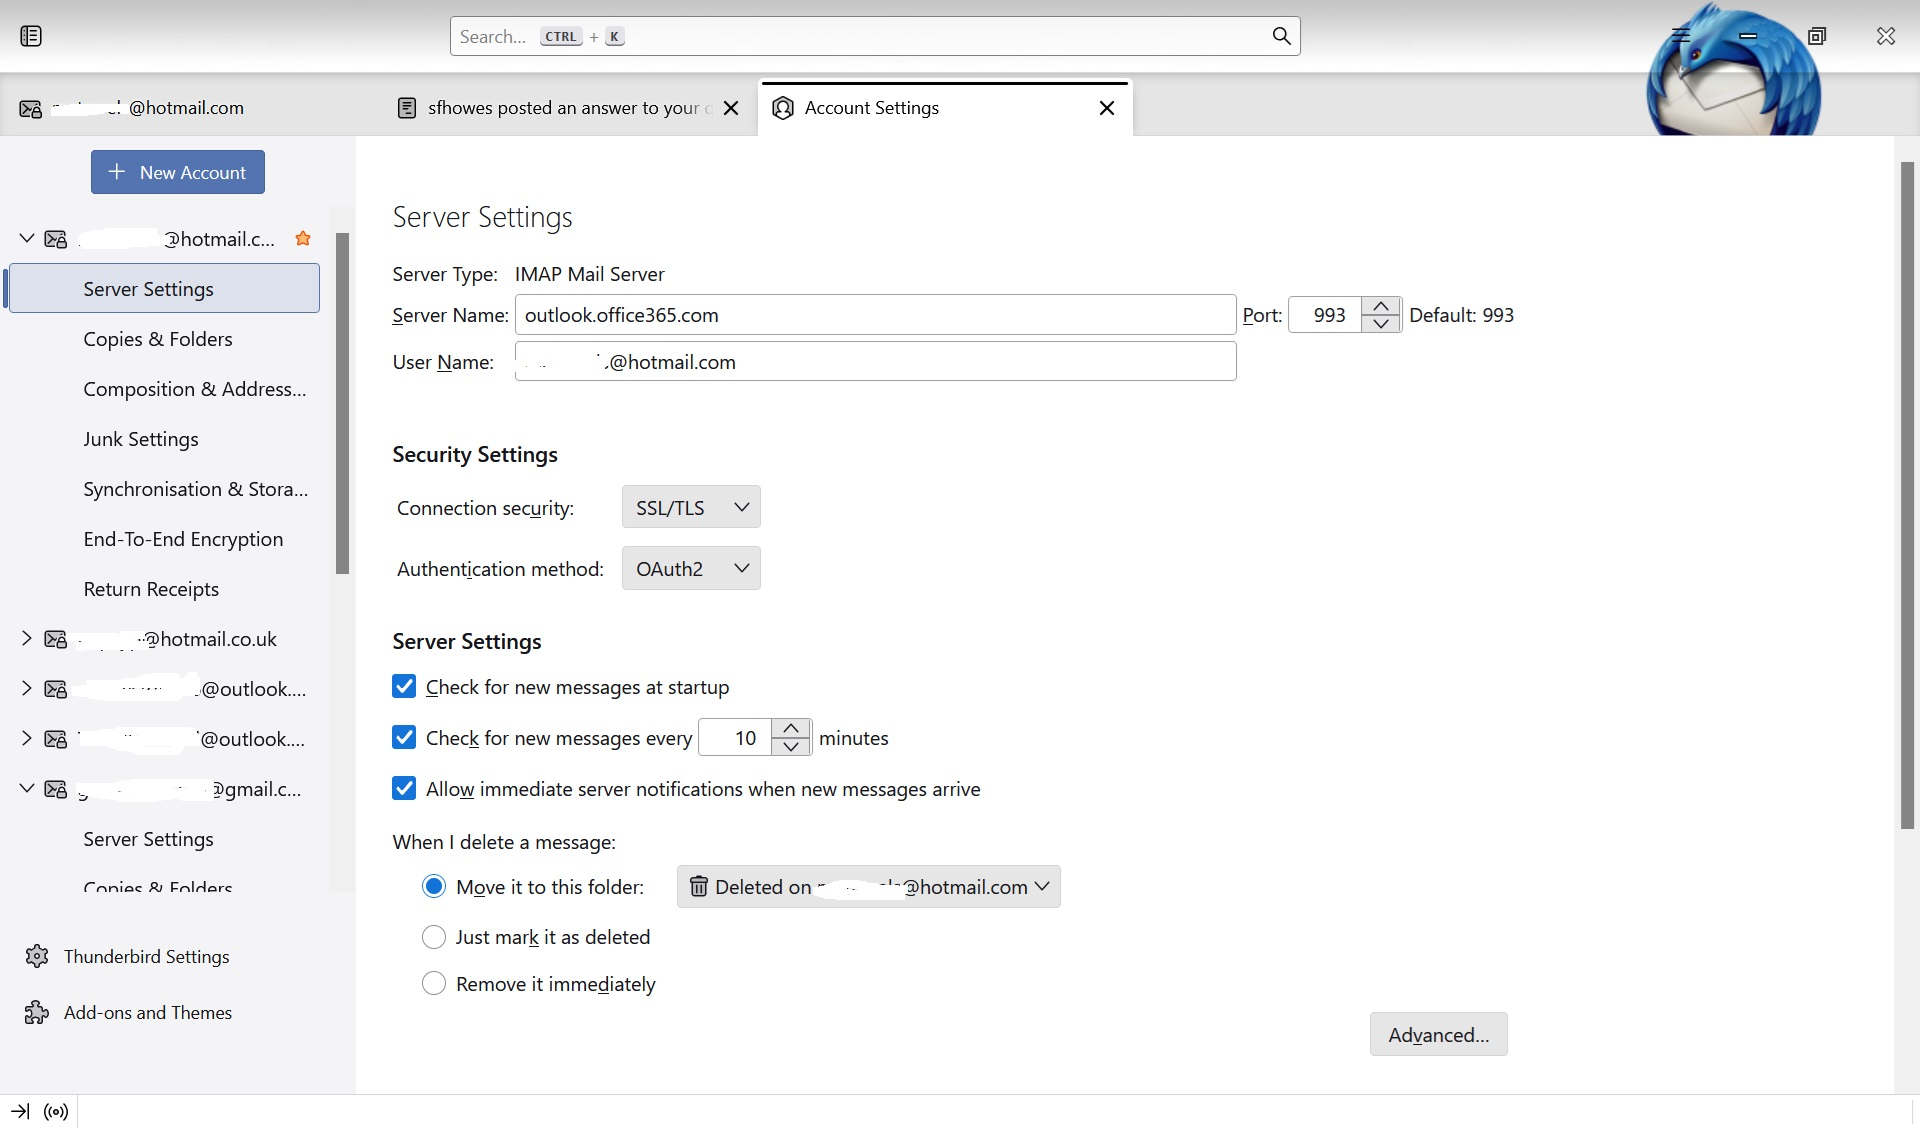Click the mail icon of the gmail account

click(56, 789)
